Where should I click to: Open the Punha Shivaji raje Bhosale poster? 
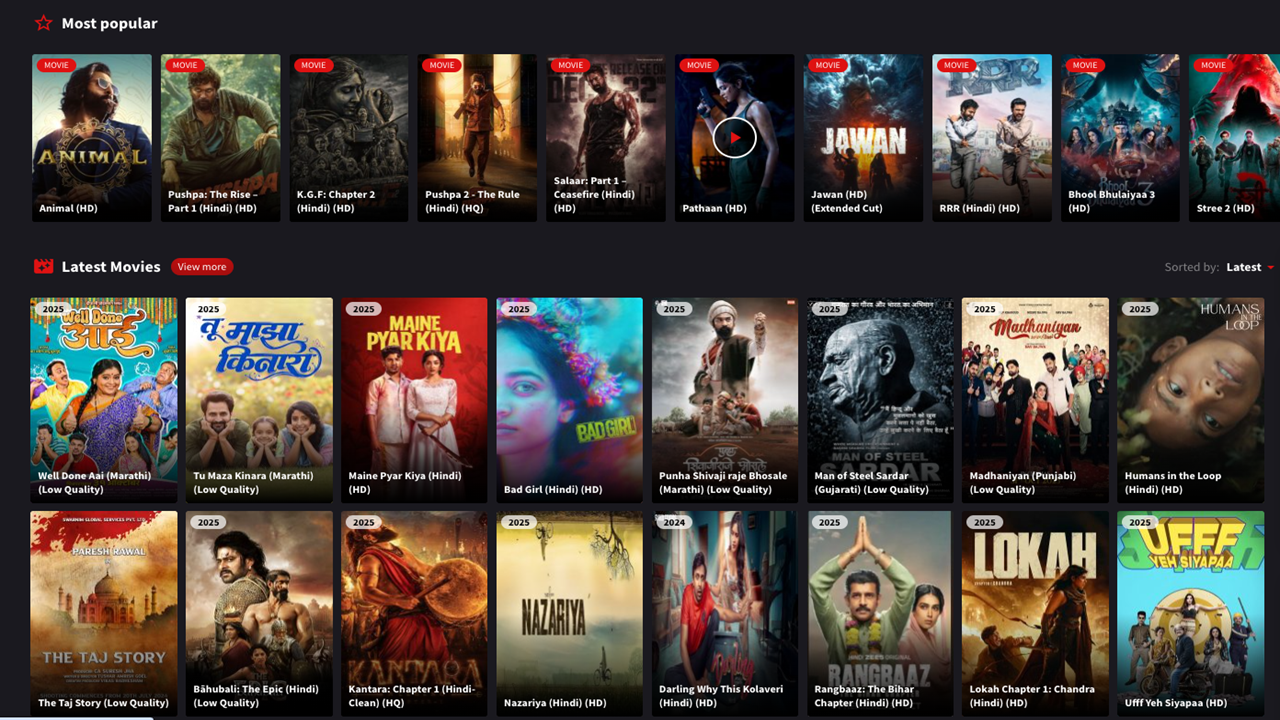pos(725,400)
